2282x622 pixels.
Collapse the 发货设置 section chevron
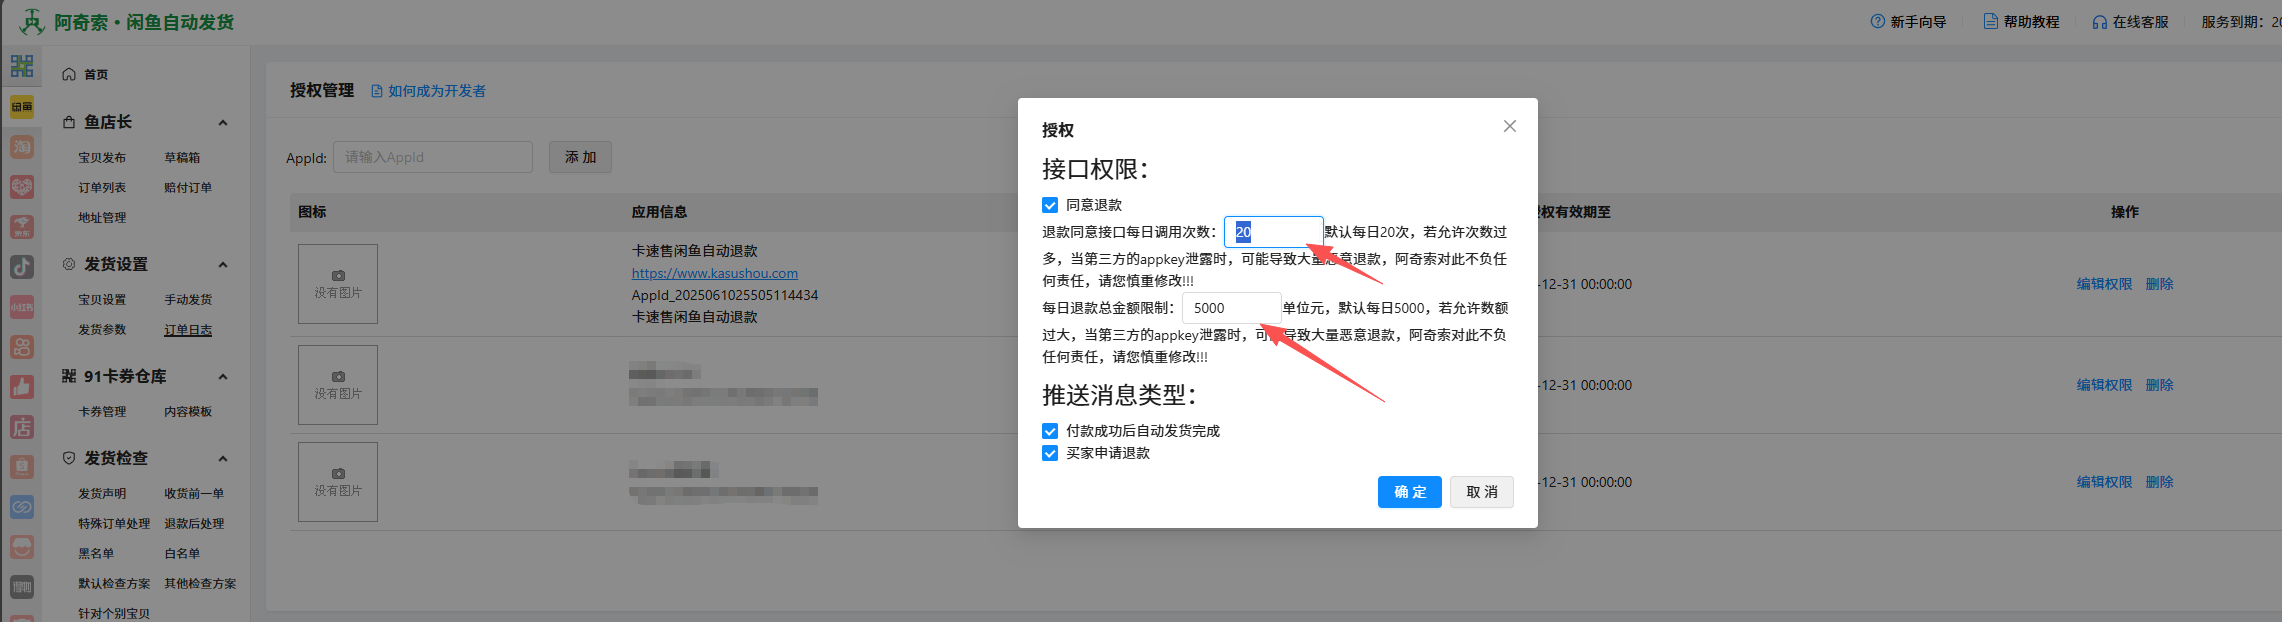223,265
